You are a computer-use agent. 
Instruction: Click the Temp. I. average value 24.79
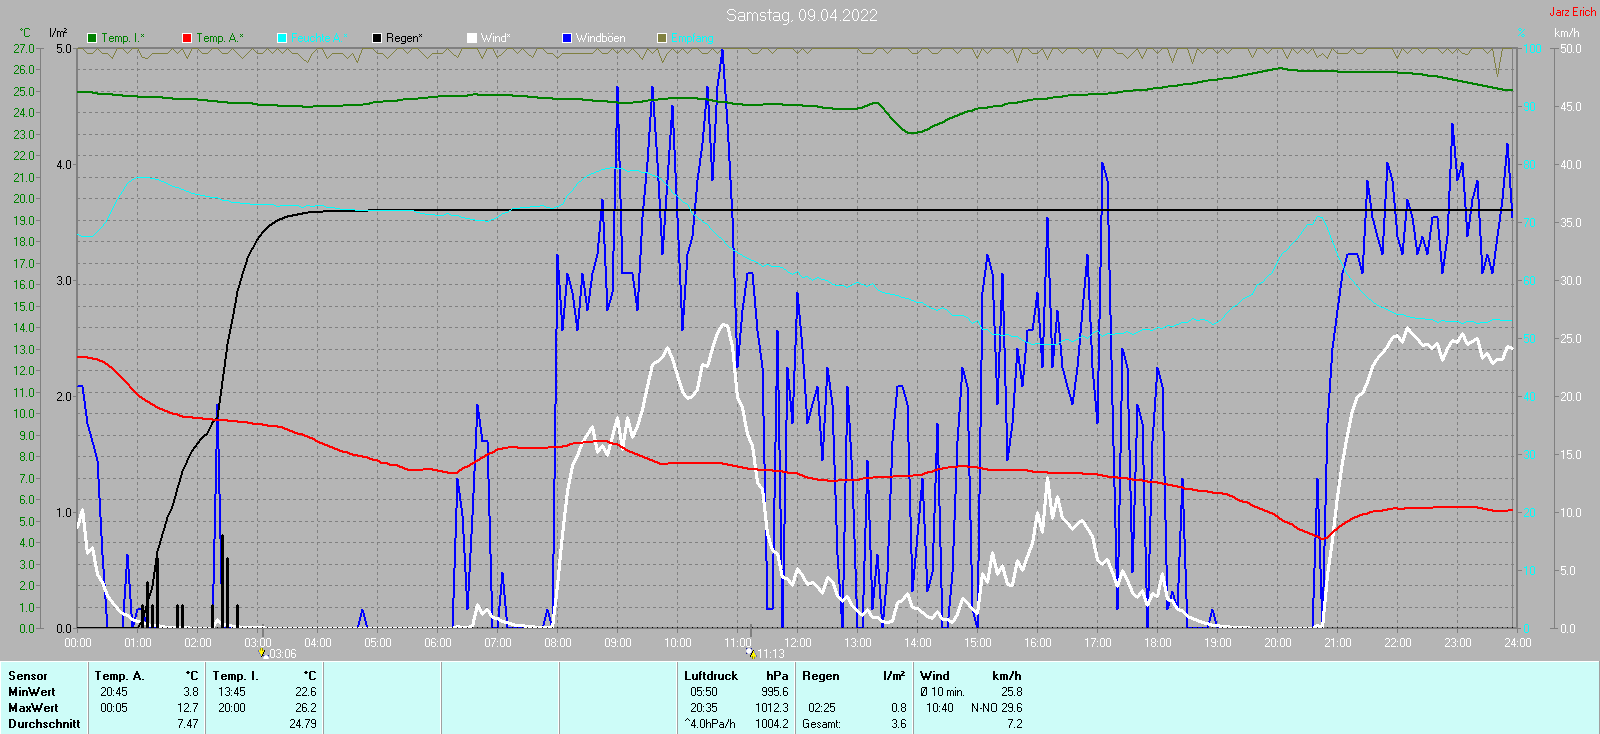(x=303, y=724)
